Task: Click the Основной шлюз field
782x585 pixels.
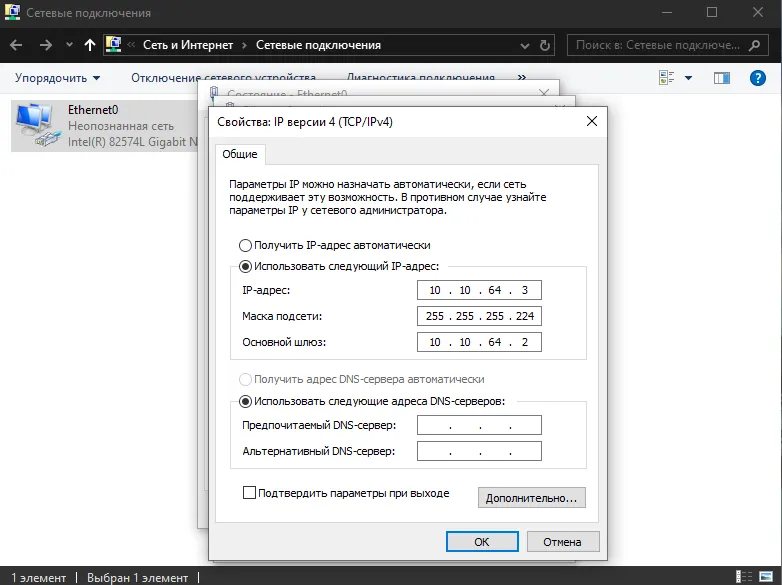Action: coord(479,342)
